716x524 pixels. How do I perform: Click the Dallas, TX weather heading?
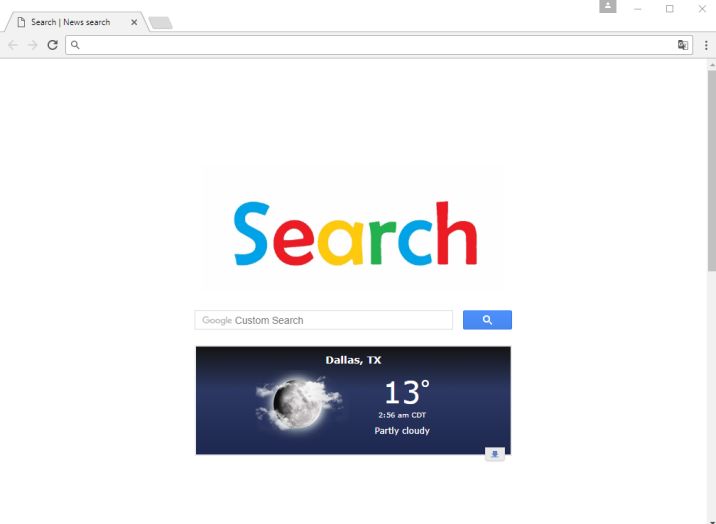[x=353, y=360]
